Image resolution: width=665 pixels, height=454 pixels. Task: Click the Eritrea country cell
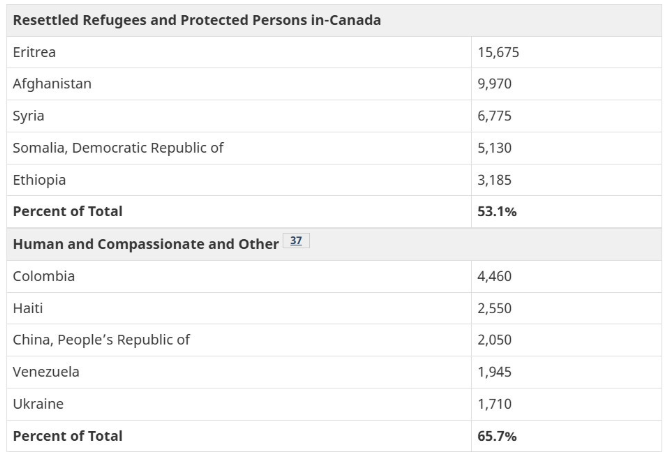34,52
